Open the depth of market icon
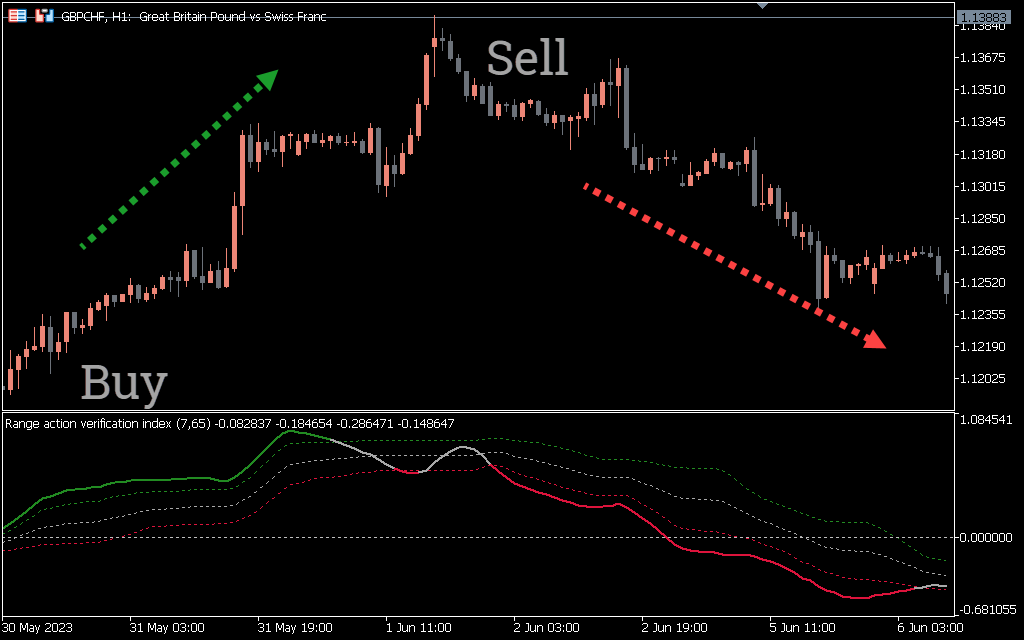Image resolution: width=1024 pixels, height=640 pixels. pos(43,17)
